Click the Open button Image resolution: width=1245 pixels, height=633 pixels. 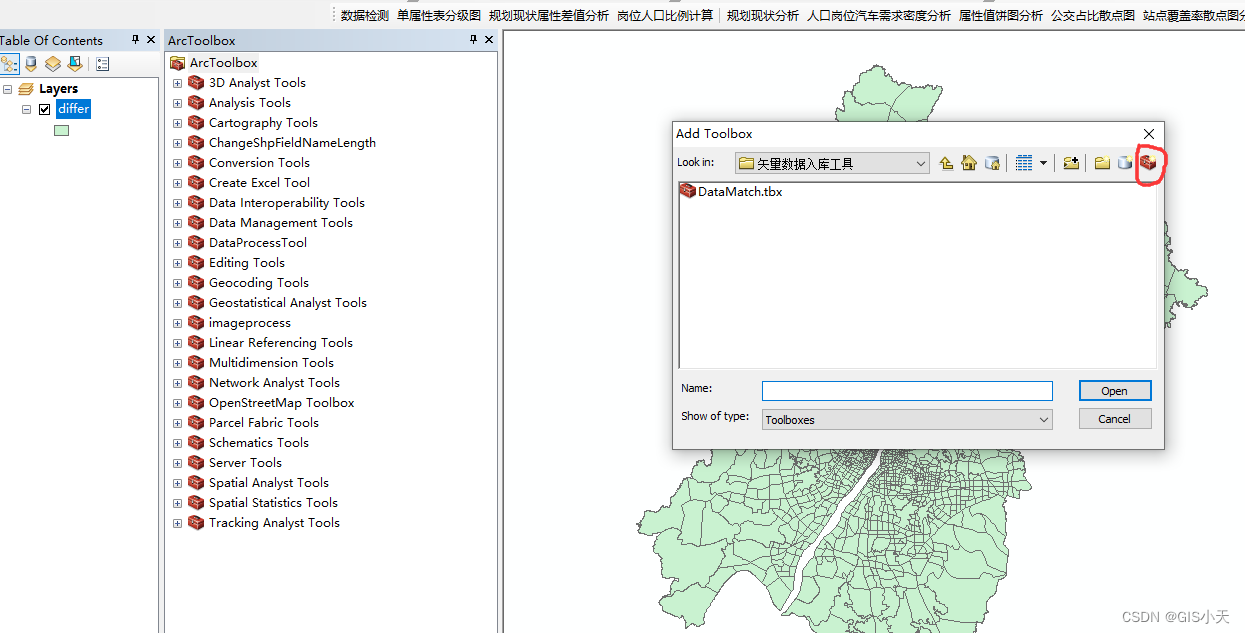tap(1114, 390)
